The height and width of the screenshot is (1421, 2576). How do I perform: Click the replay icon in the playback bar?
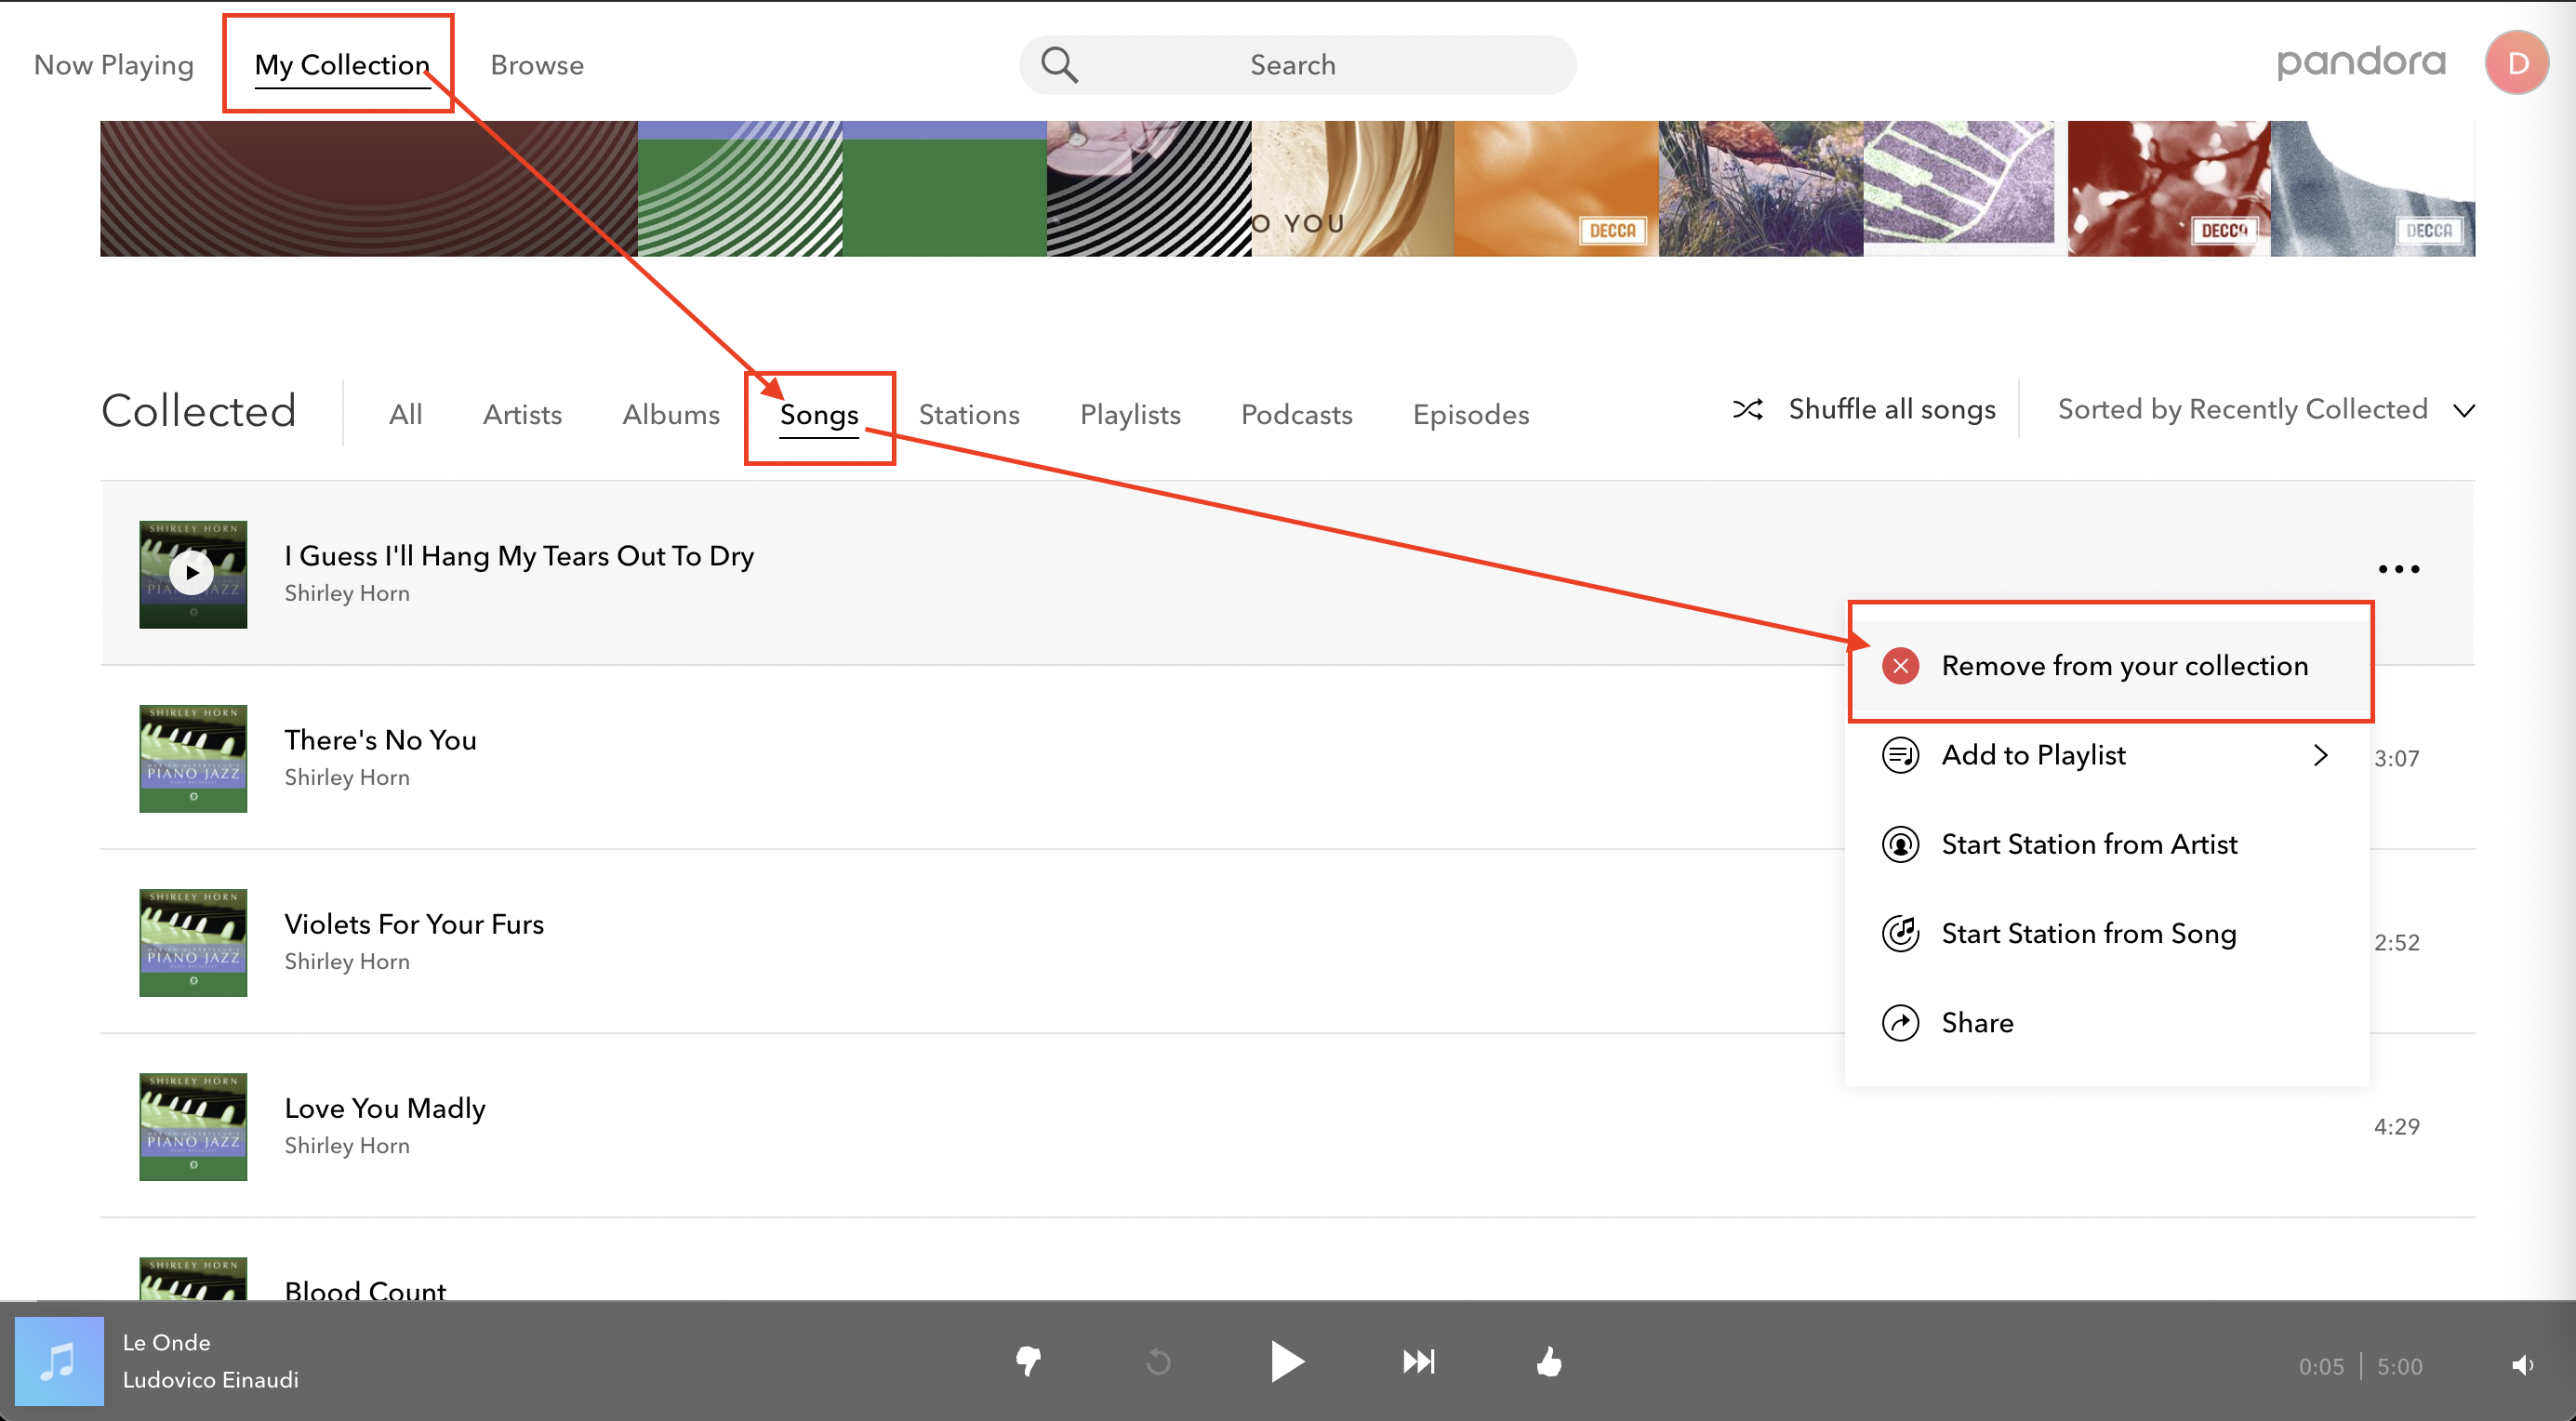(1158, 1361)
